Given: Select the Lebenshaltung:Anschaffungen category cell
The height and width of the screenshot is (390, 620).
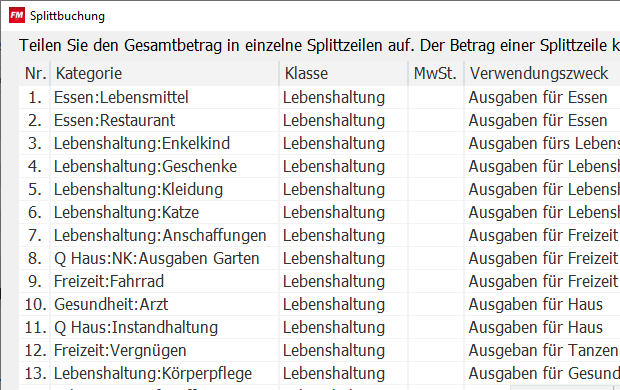Looking at the screenshot, I should (164, 235).
